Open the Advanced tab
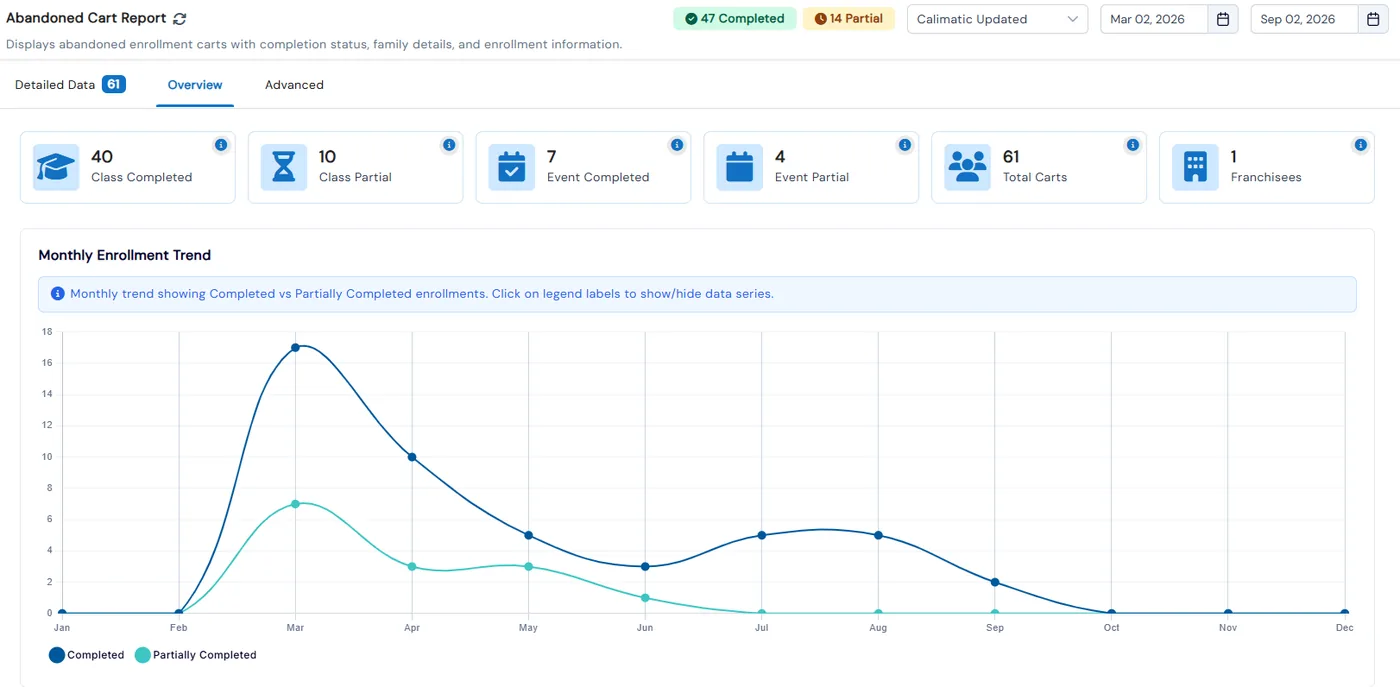The height and width of the screenshot is (687, 1400). pos(294,85)
